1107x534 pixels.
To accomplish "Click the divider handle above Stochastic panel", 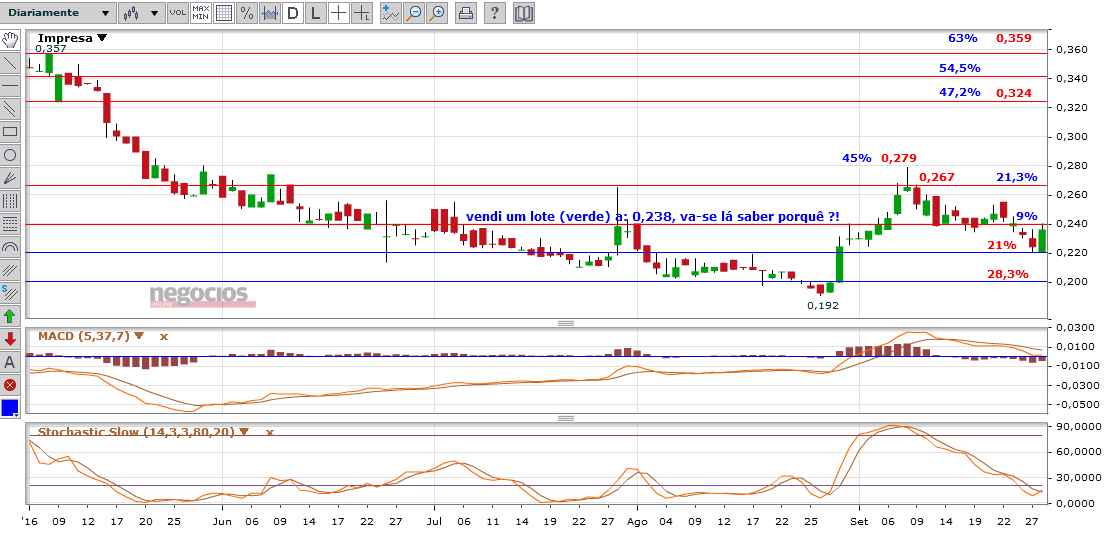I will point(566,418).
